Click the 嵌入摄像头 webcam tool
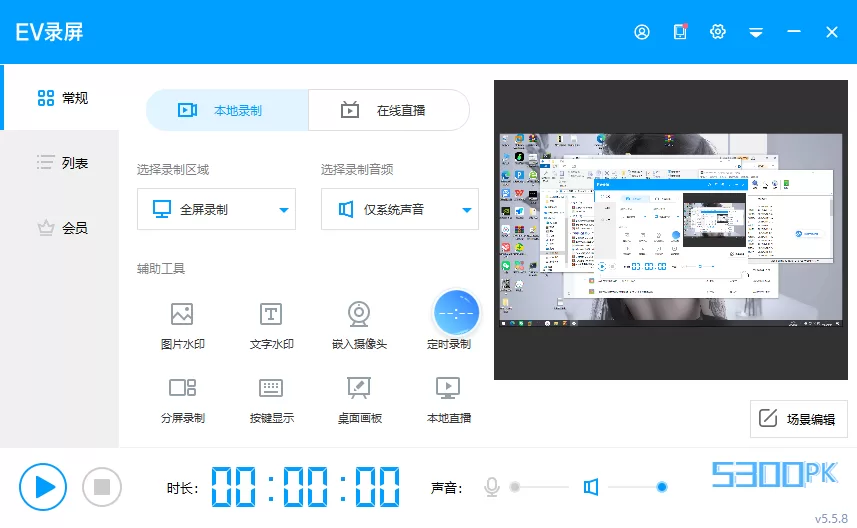This screenshot has width=857, height=528. (359, 326)
